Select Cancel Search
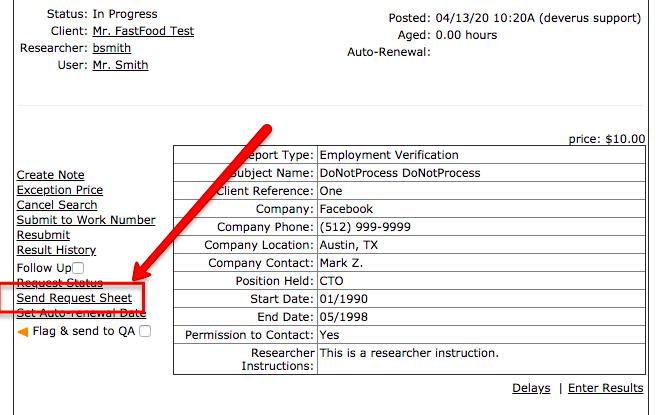The height and width of the screenshot is (415, 656). [x=57, y=205]
